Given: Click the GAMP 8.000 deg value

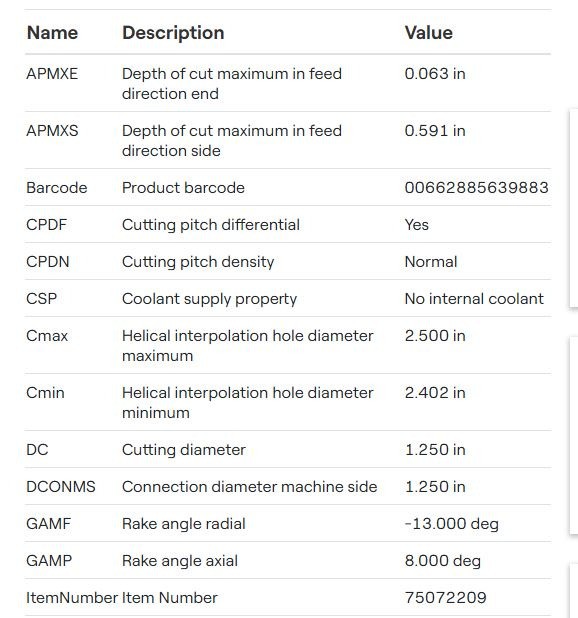Looking at the screenshot, I should coord(442,560).
